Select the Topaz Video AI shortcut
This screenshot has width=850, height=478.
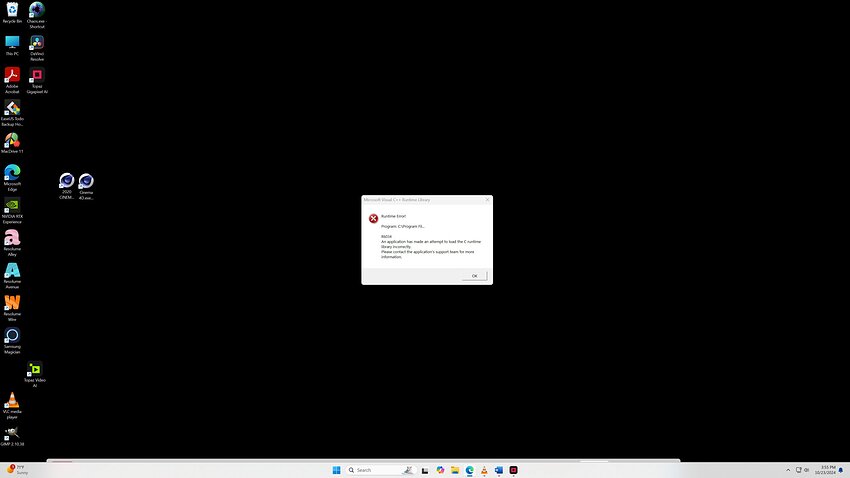click(35, 374)
